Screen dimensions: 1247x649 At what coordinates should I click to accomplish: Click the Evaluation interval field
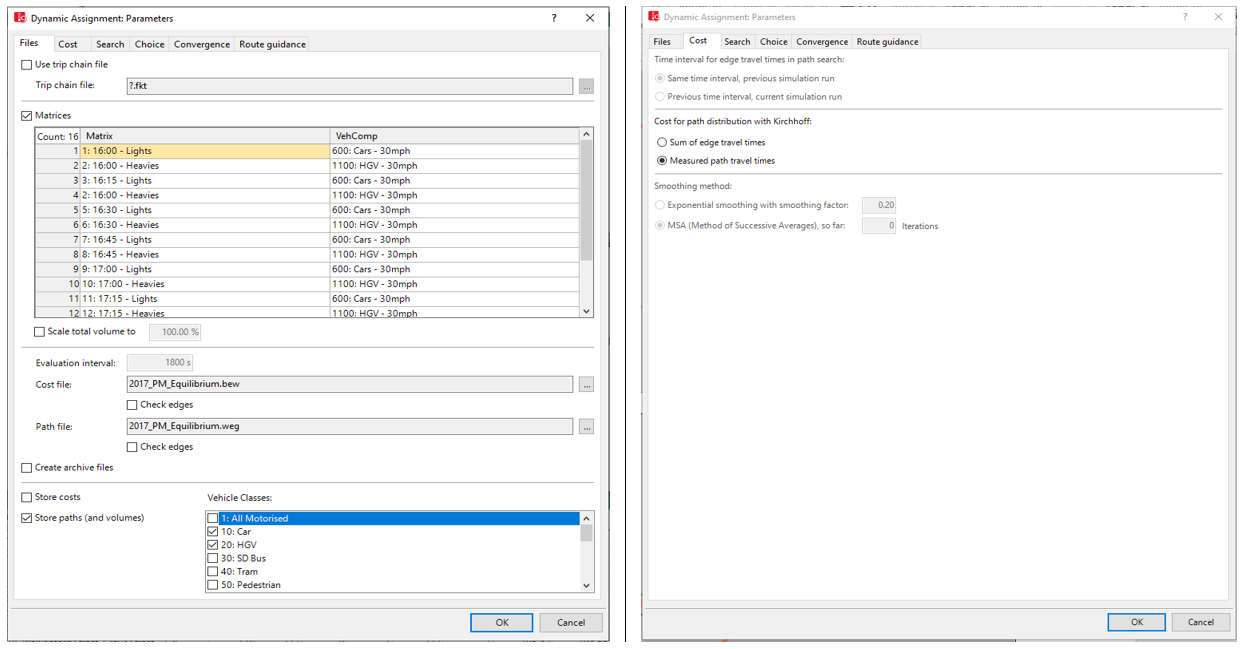point(160,363)
